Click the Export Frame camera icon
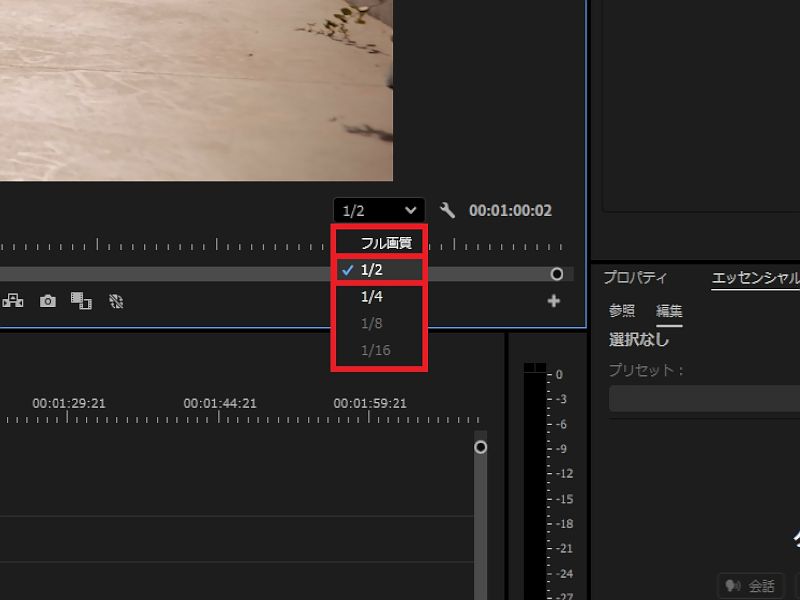The image size is (800, 600). pos(47,301)
